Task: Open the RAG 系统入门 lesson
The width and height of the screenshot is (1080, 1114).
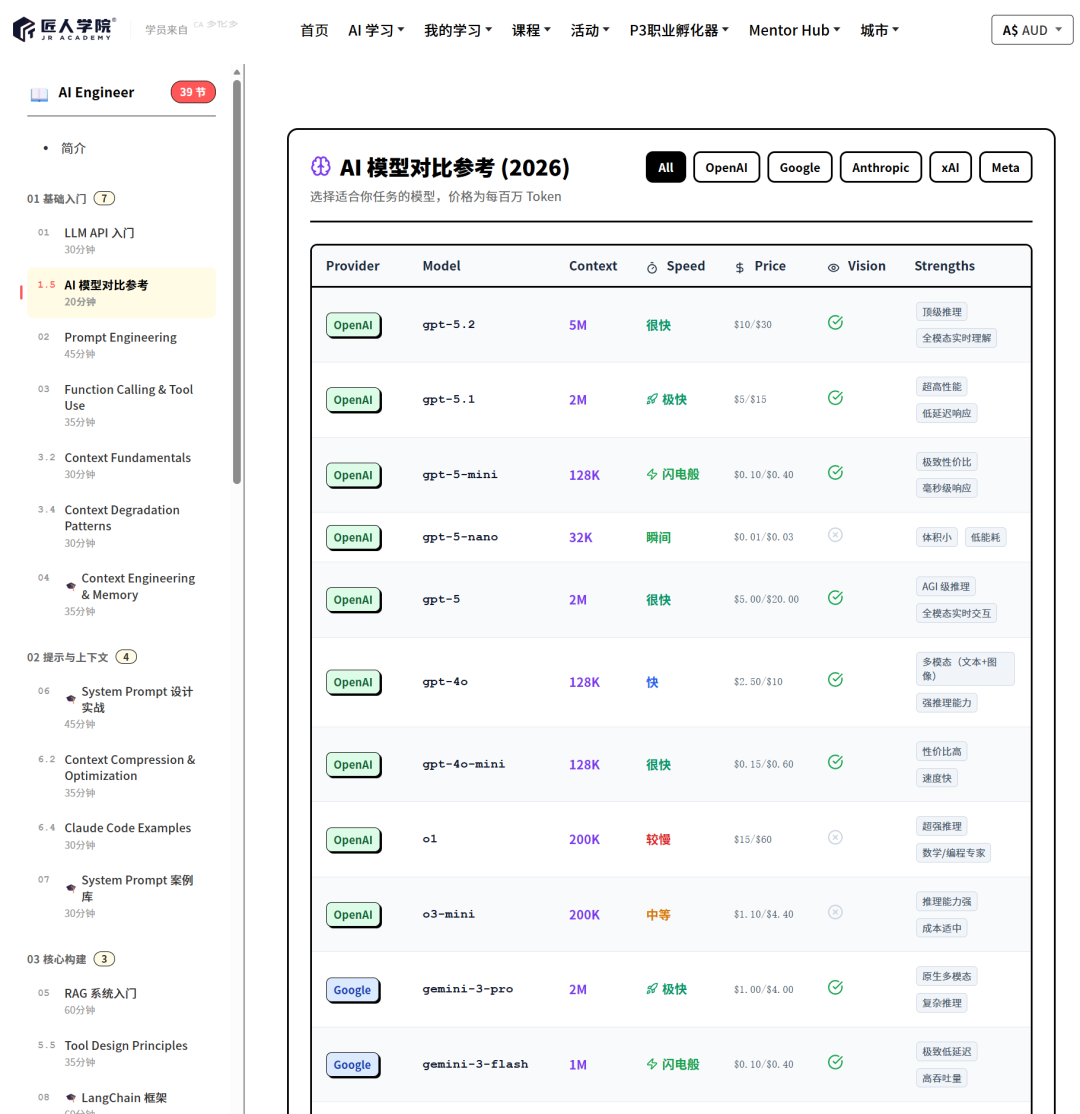Action: (100, 993)
